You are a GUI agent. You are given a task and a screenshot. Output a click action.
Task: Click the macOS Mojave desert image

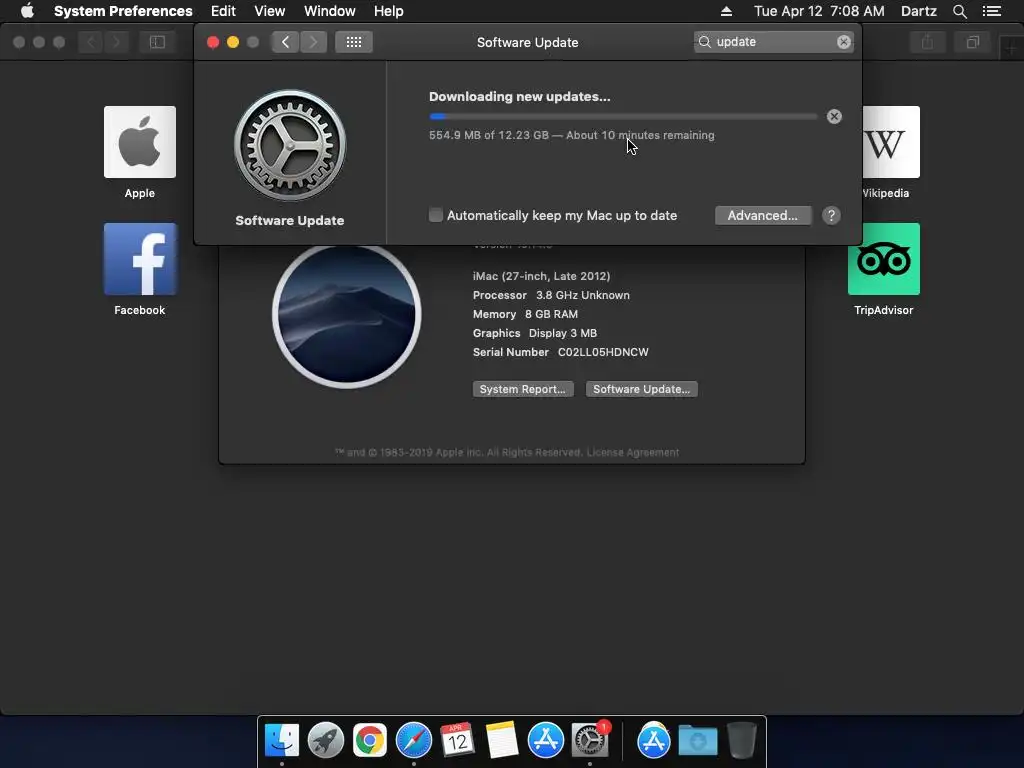tap(347, 315)
